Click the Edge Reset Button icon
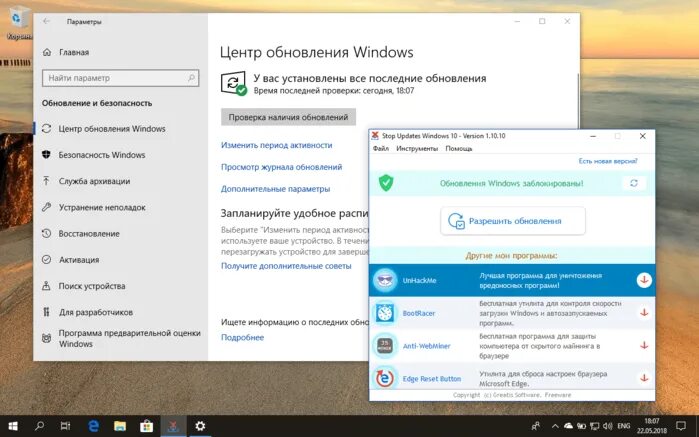 point(385,378)
